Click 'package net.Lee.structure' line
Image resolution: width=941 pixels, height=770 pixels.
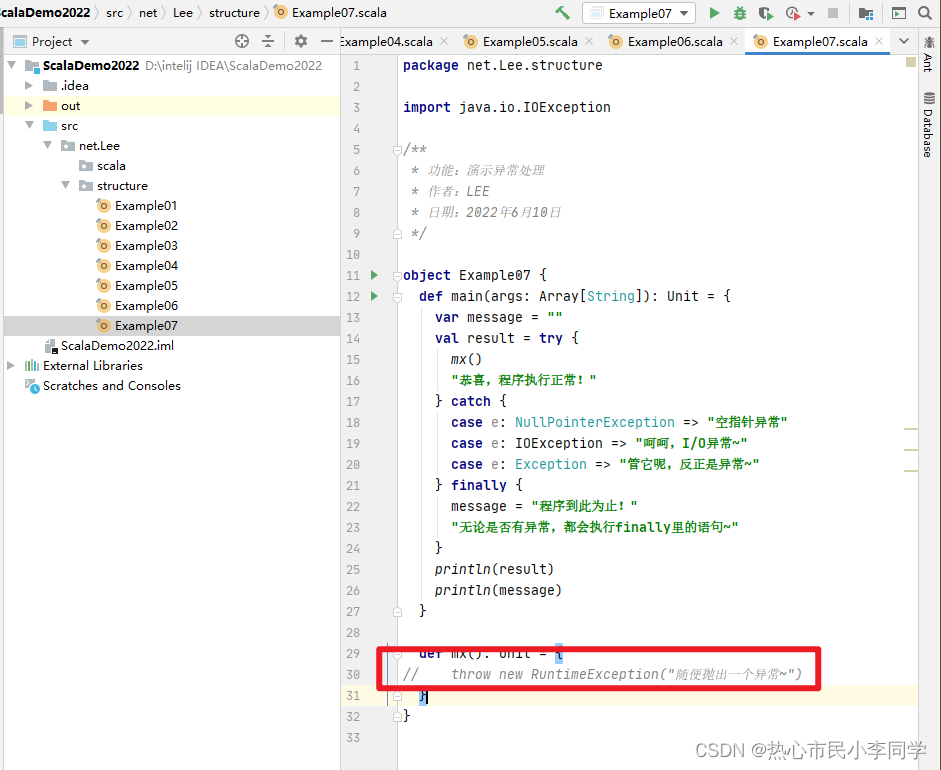click(502, 65)
